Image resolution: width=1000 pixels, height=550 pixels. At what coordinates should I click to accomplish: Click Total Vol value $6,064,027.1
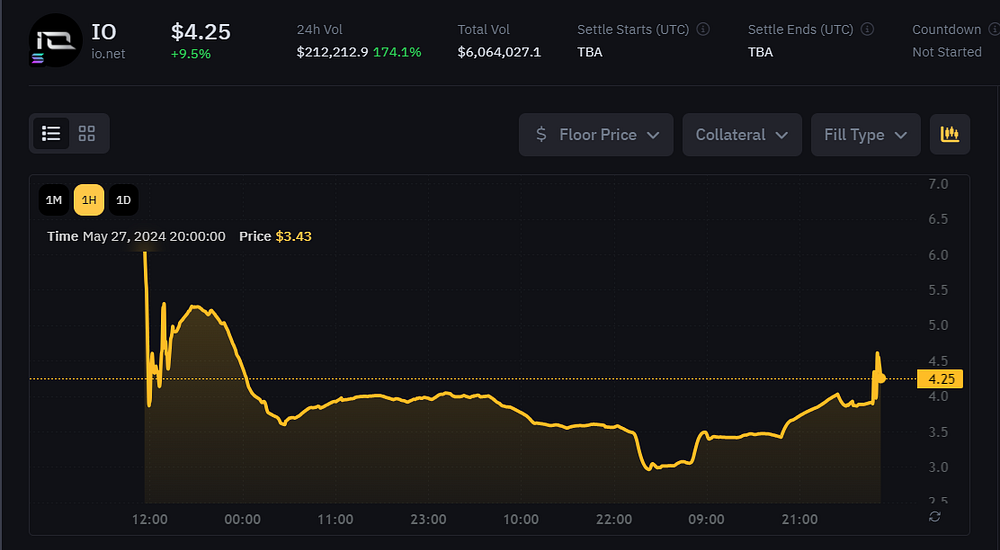(499, 52)
